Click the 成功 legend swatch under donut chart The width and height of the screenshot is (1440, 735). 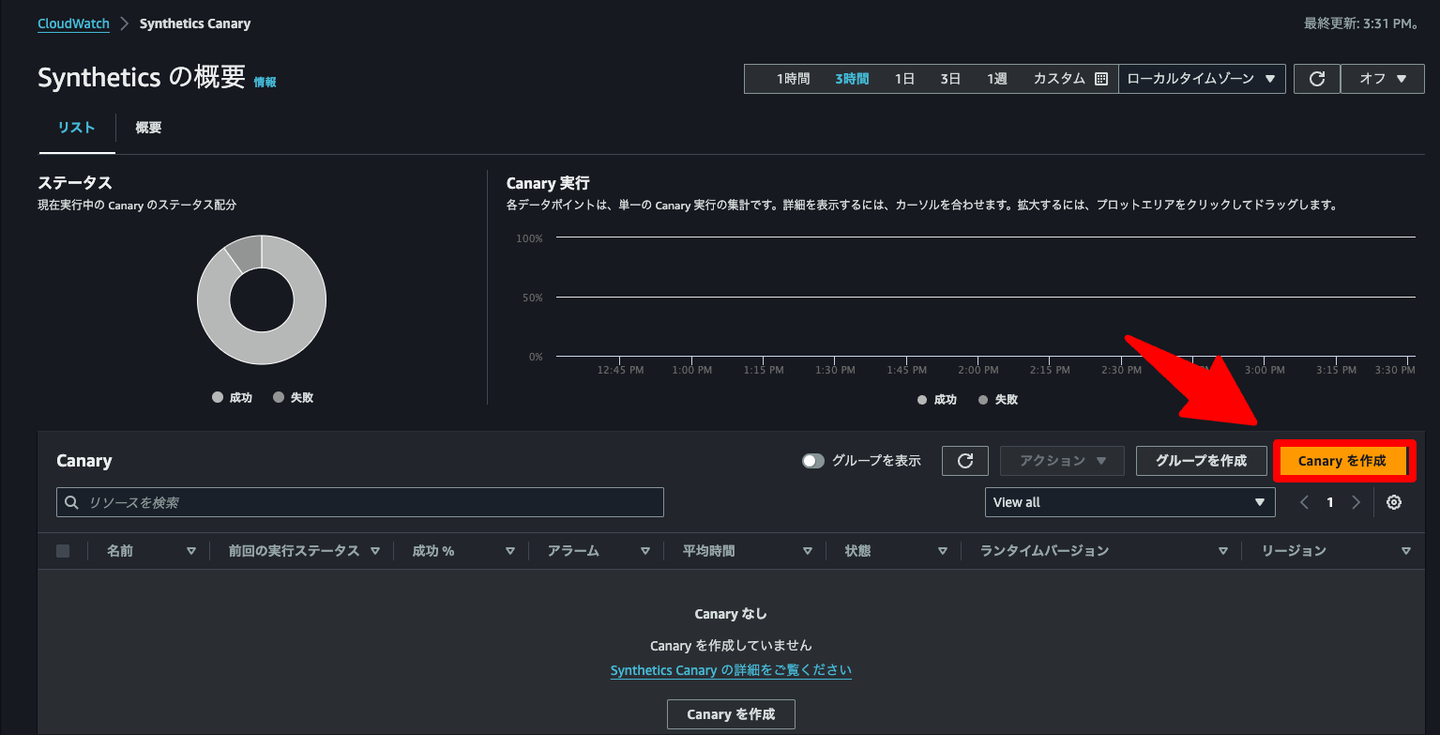(218, 398)
